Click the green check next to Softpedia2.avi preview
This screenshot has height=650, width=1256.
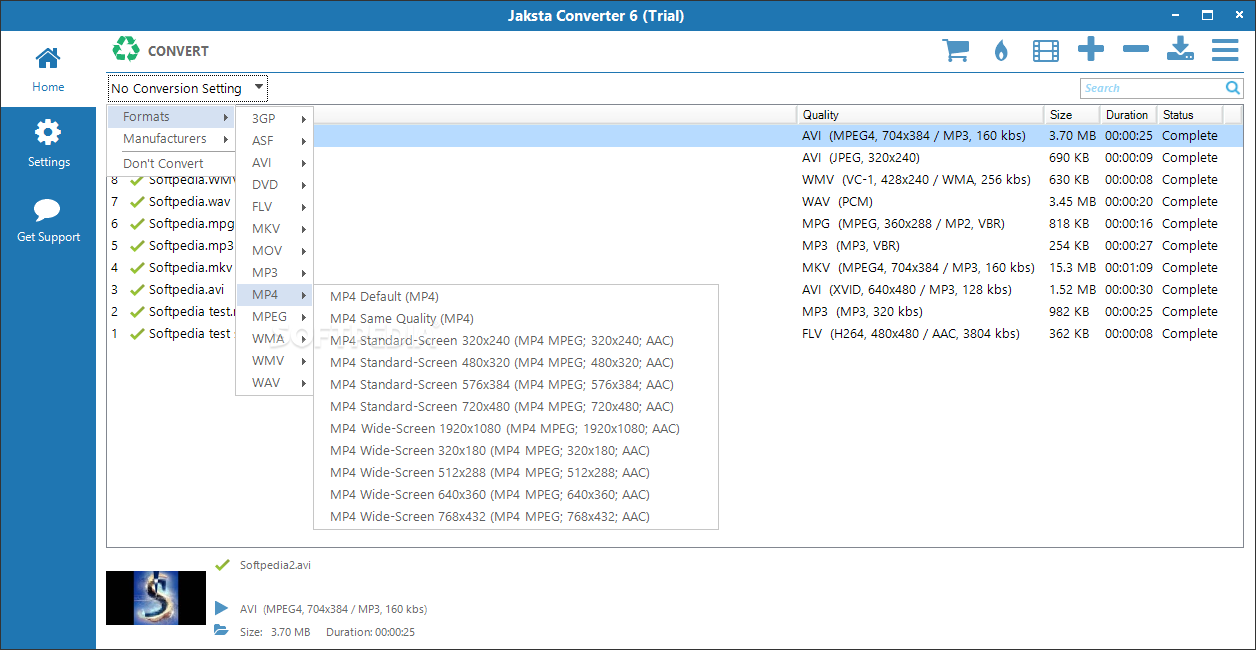click(x=222, y=564)
